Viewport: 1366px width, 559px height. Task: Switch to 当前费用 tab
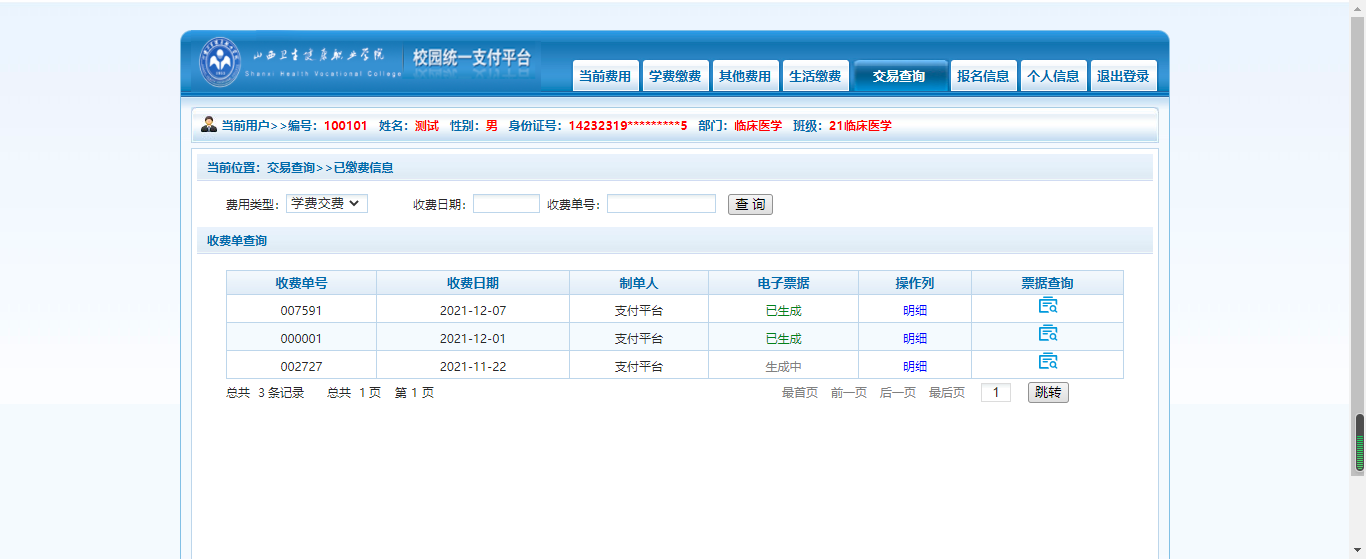(x=605, y=76)
